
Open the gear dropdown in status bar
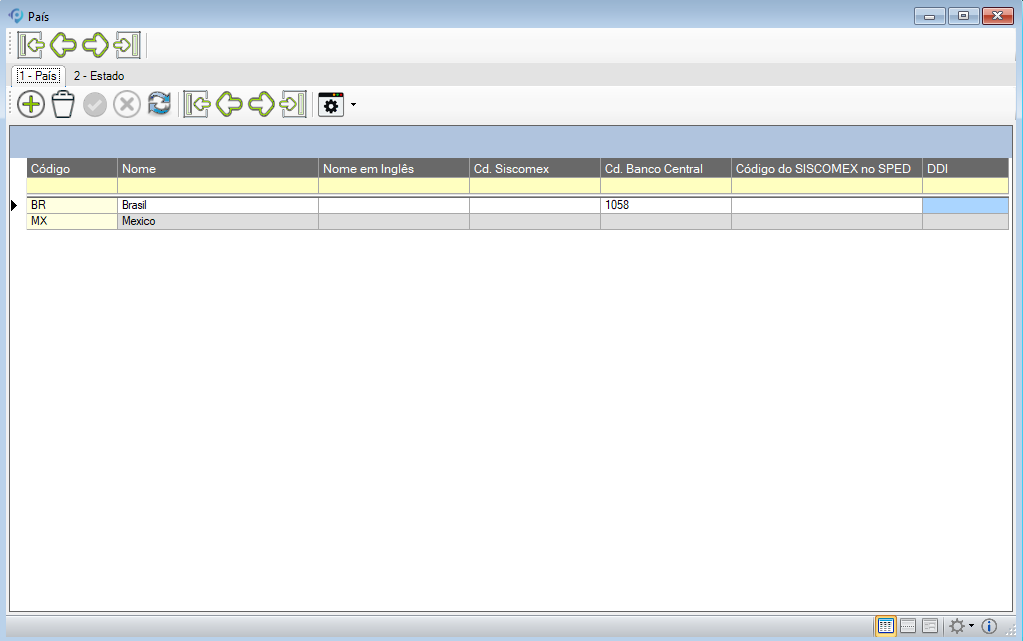coord(961,626)
